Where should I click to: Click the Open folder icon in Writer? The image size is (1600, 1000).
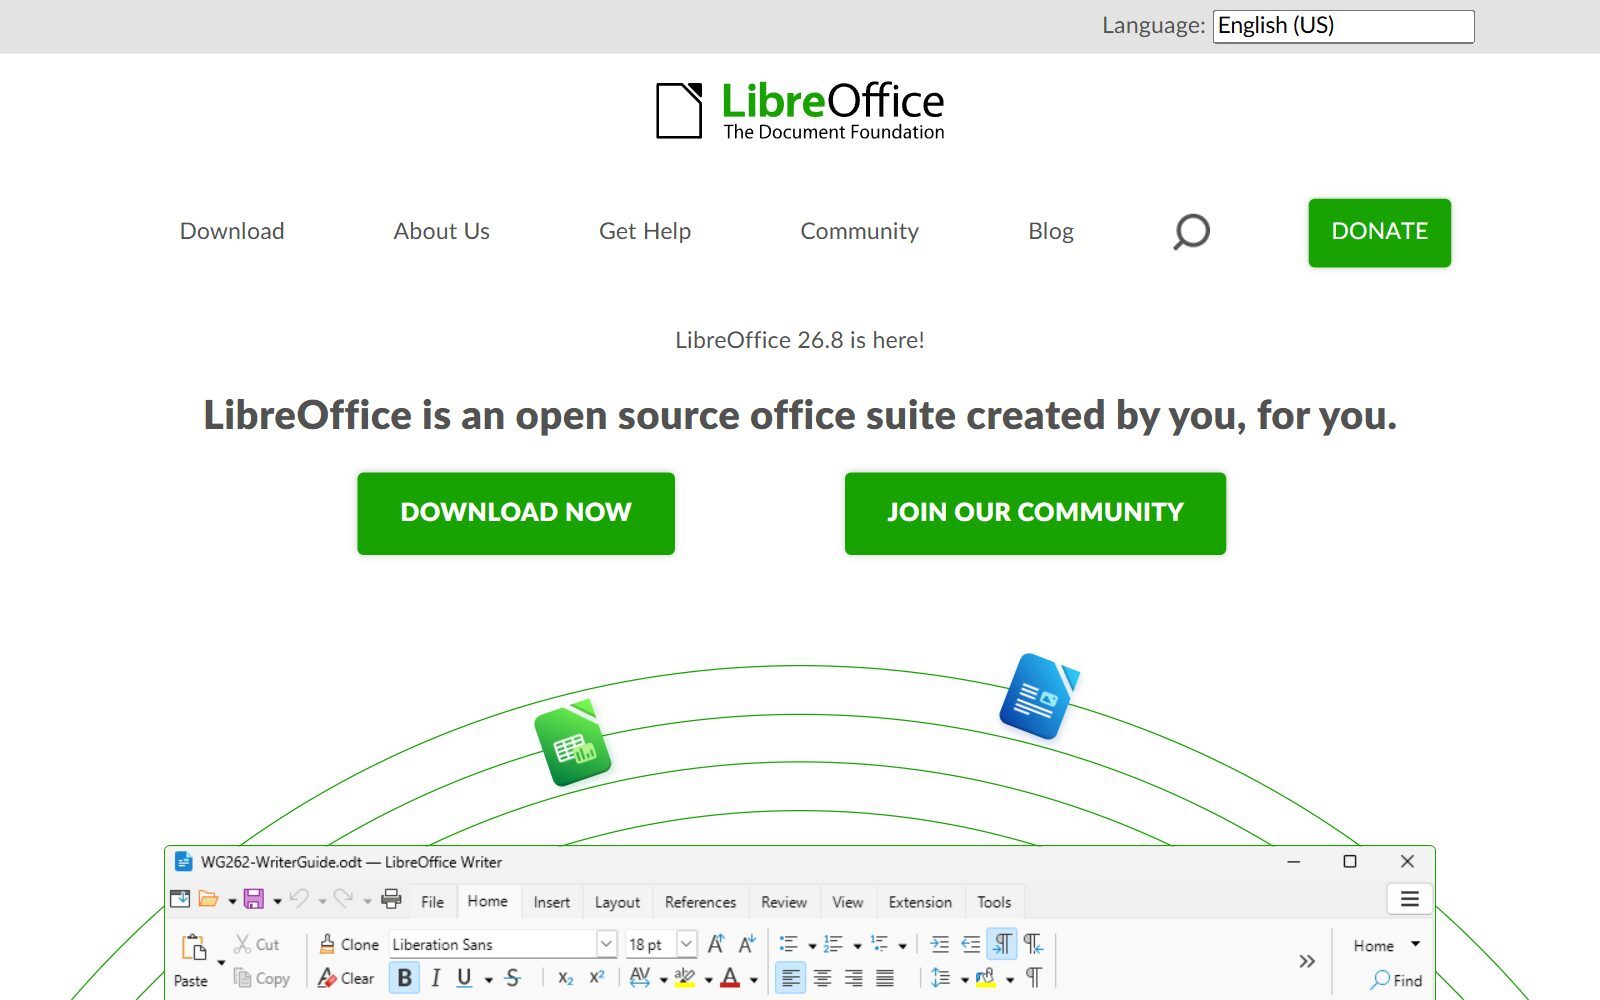[208, 899]
